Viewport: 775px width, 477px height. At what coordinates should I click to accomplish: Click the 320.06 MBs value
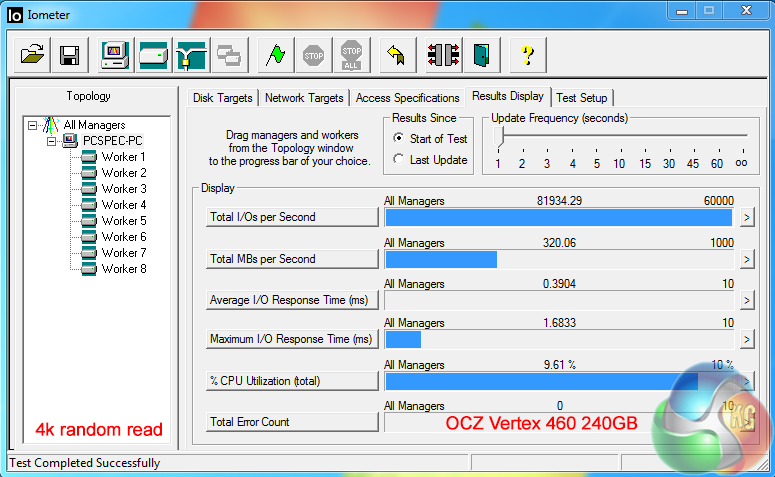click(559, 243)
